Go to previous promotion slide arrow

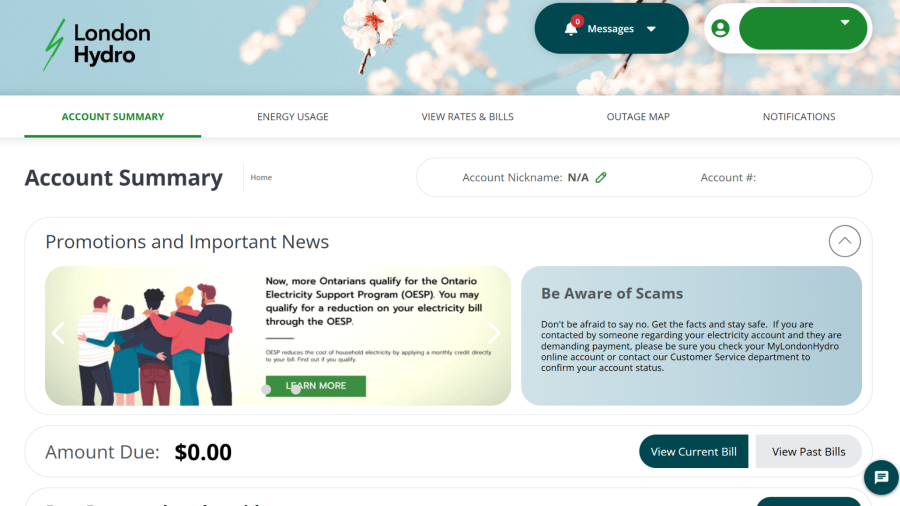pos(58,333)
